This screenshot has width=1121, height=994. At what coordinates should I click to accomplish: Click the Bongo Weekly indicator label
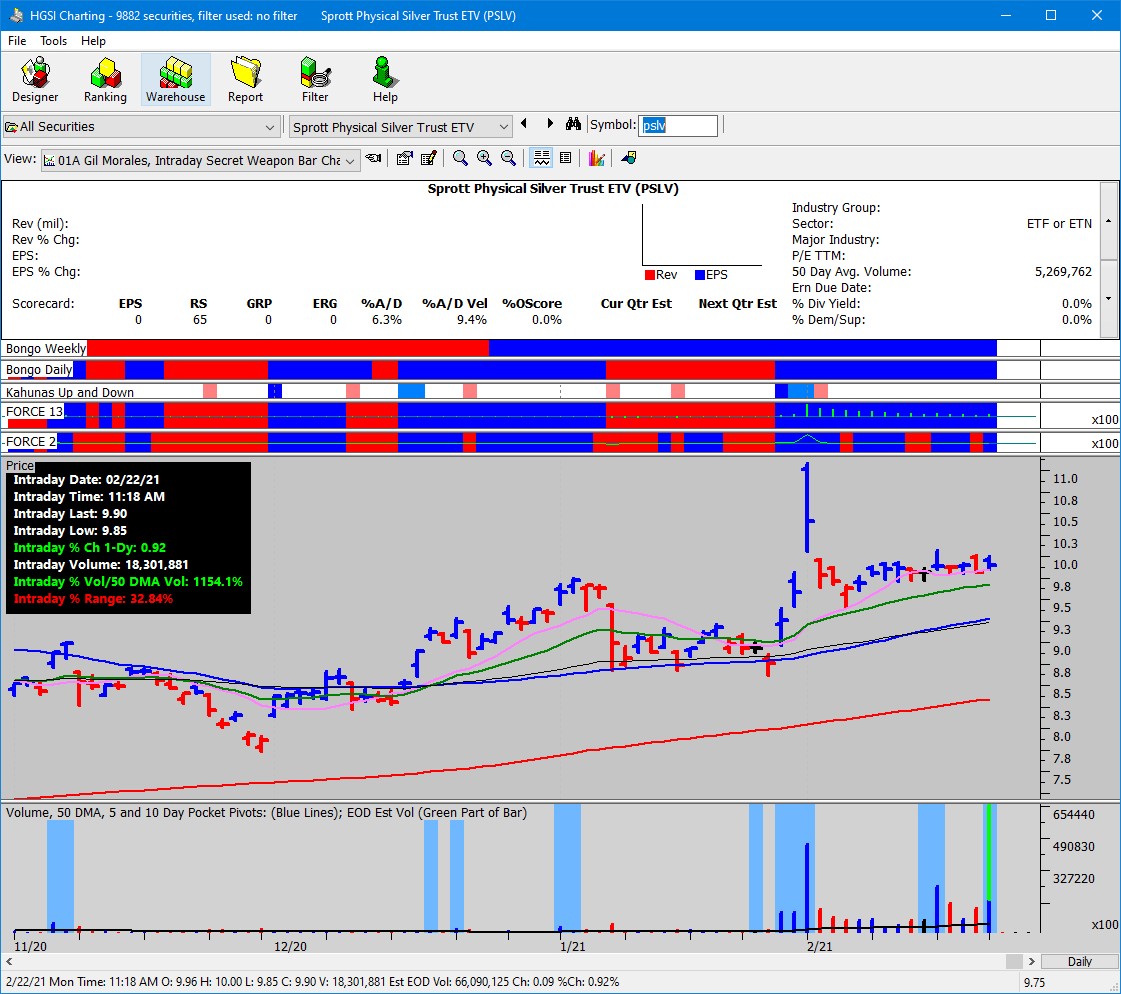coord(46,348)
